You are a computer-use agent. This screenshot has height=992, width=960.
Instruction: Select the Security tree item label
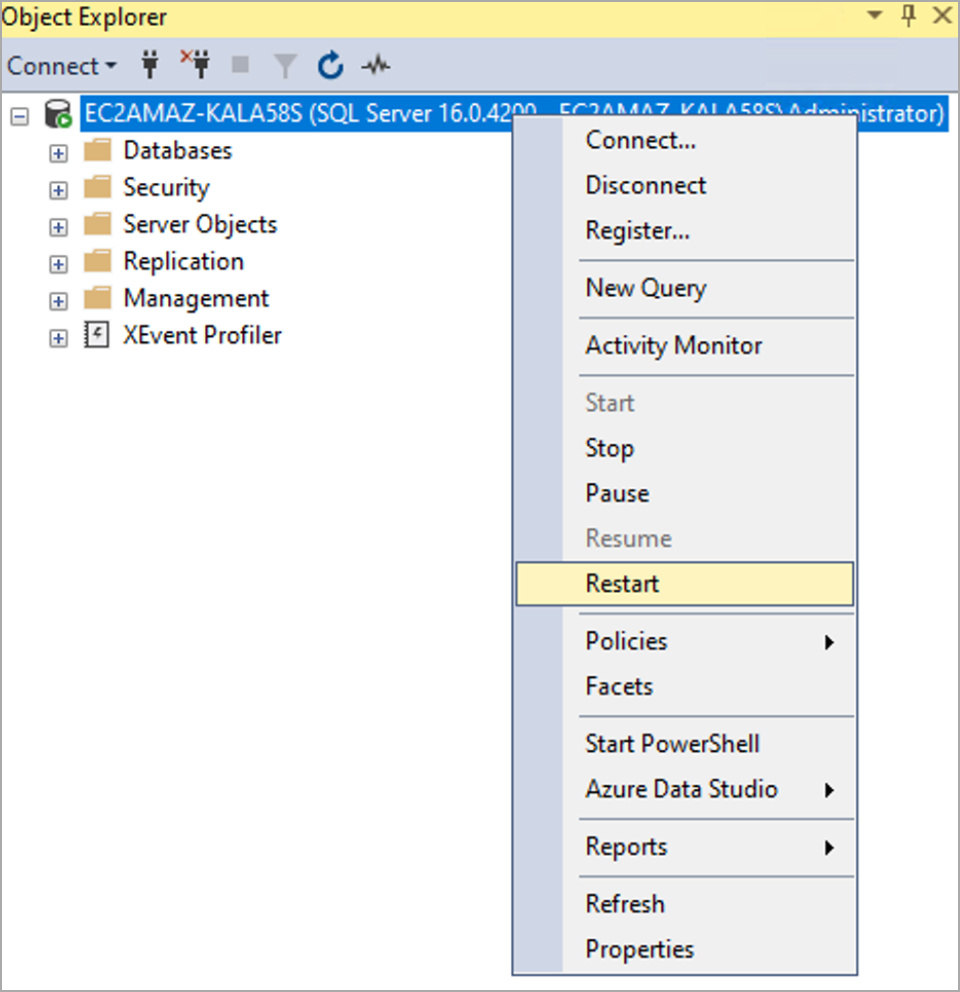(x=166, y=188)
